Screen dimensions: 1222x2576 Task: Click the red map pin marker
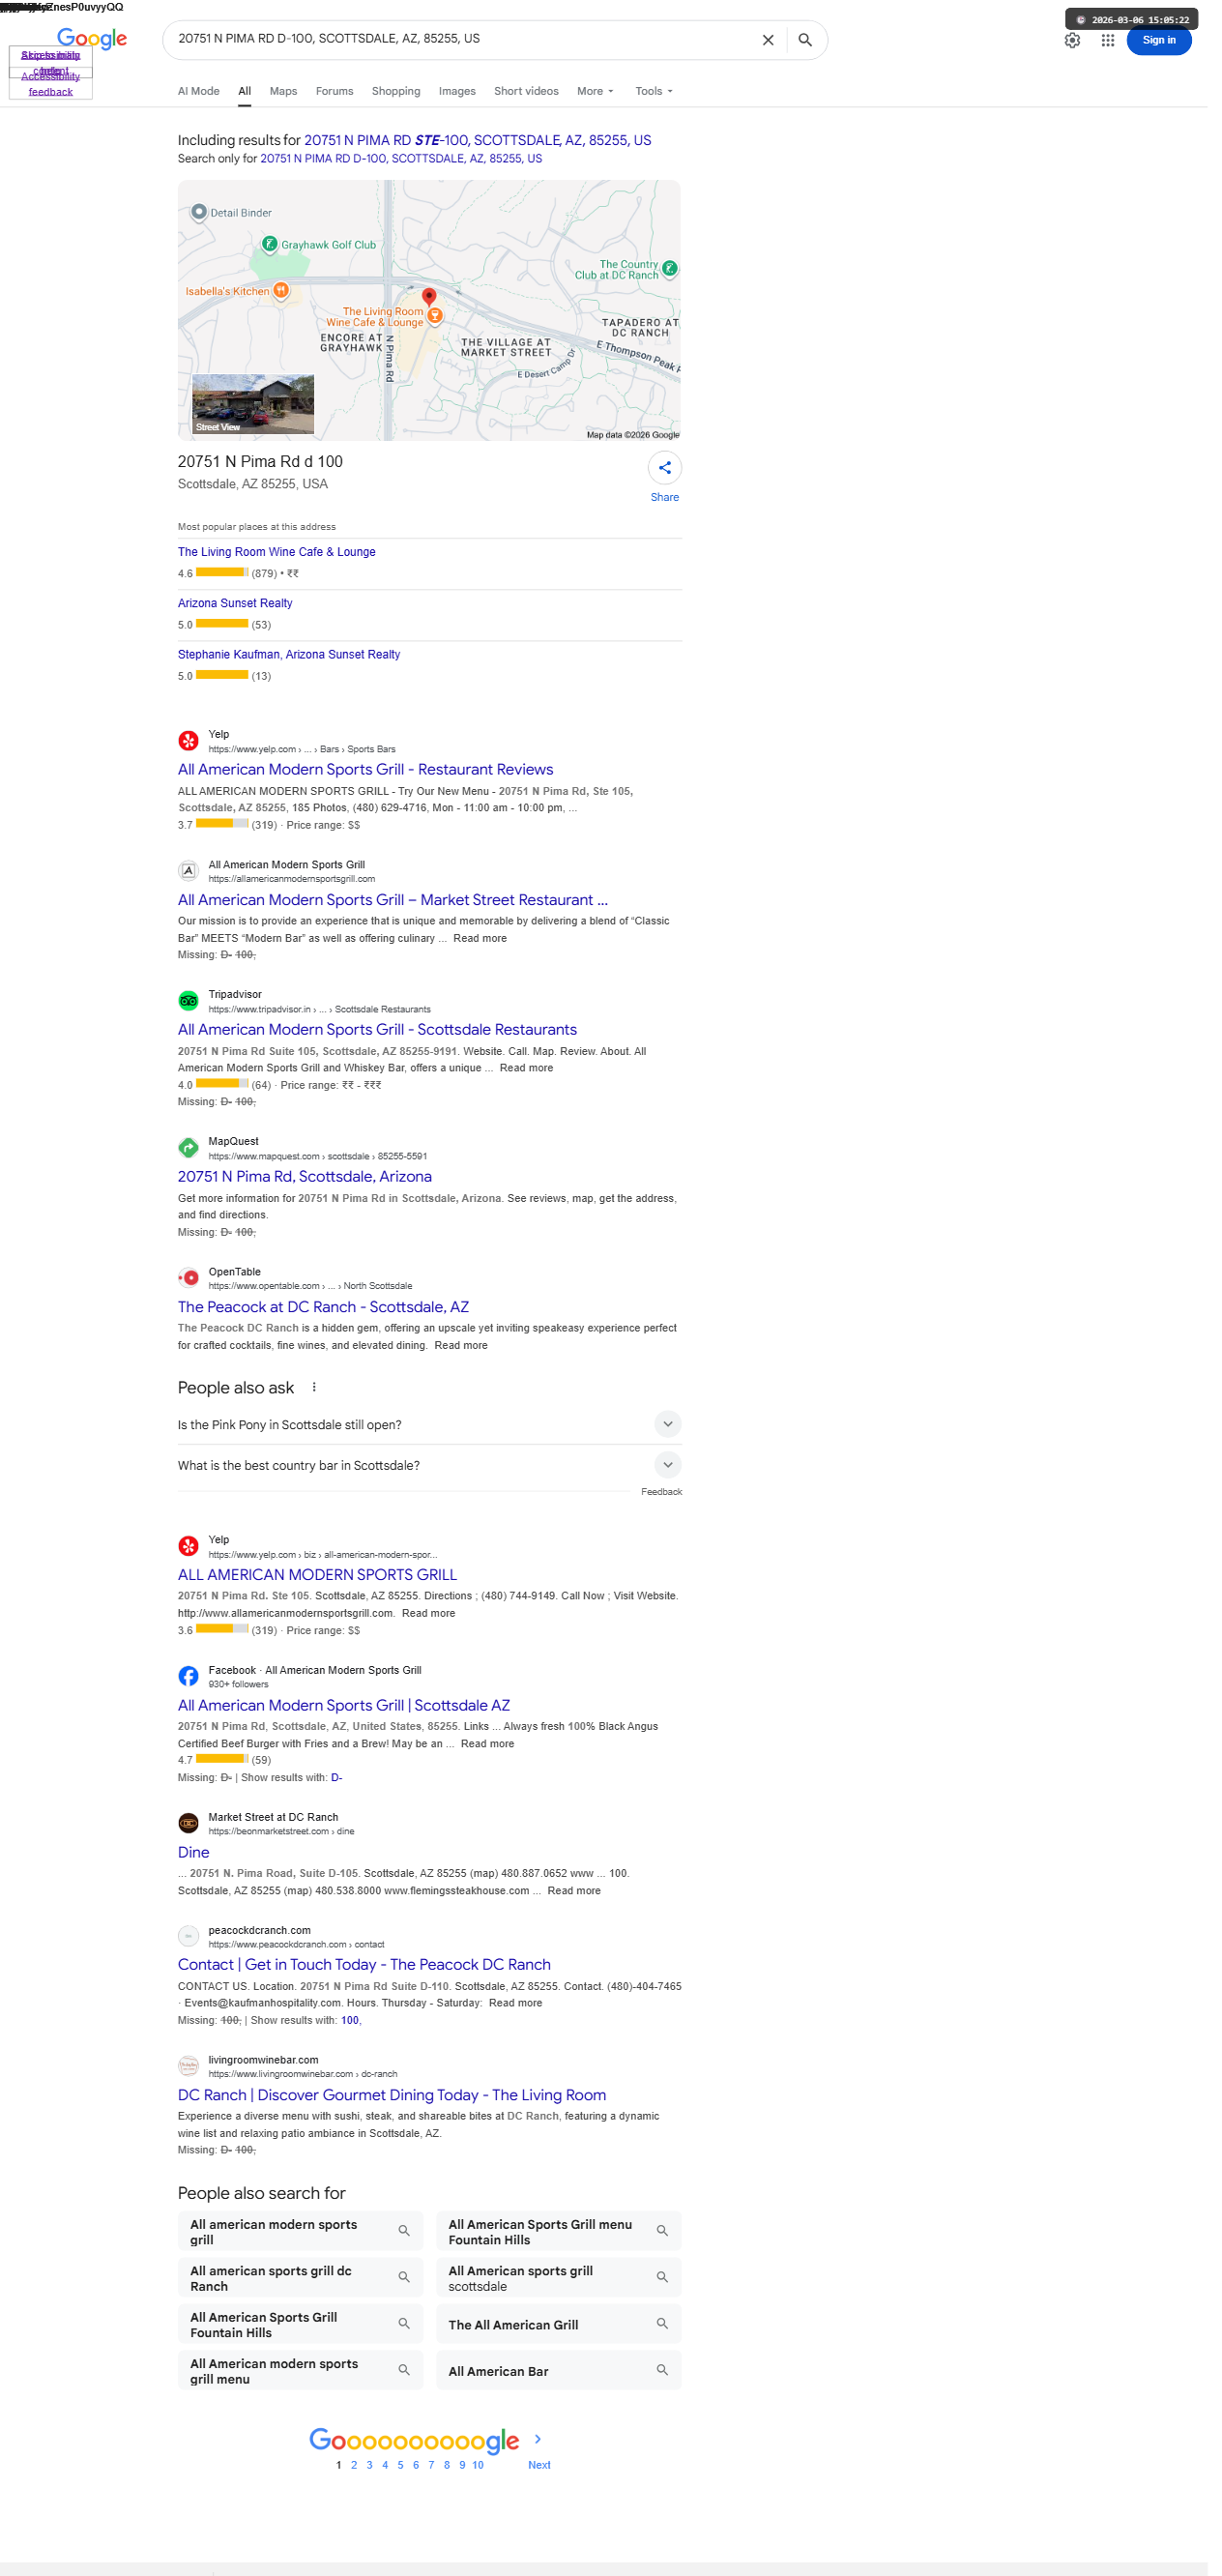pyautogui.click(x=434, y=299)
